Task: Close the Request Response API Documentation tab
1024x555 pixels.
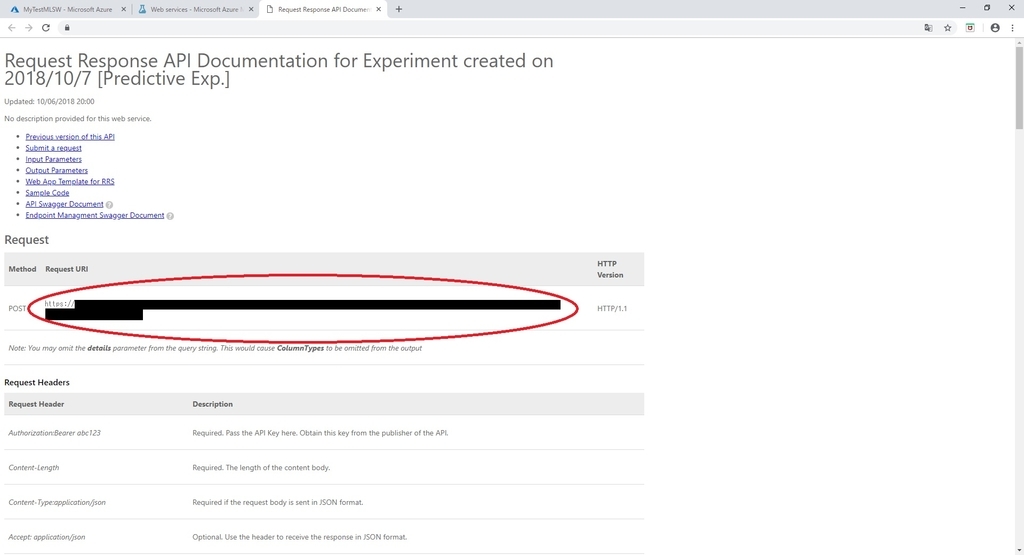Action: (378, 9)
